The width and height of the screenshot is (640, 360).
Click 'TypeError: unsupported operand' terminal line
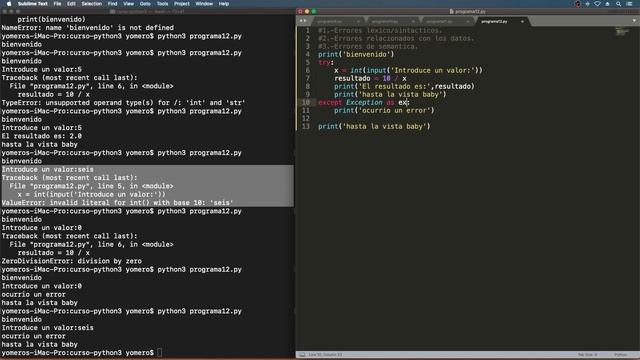click(x=124, y=103)
